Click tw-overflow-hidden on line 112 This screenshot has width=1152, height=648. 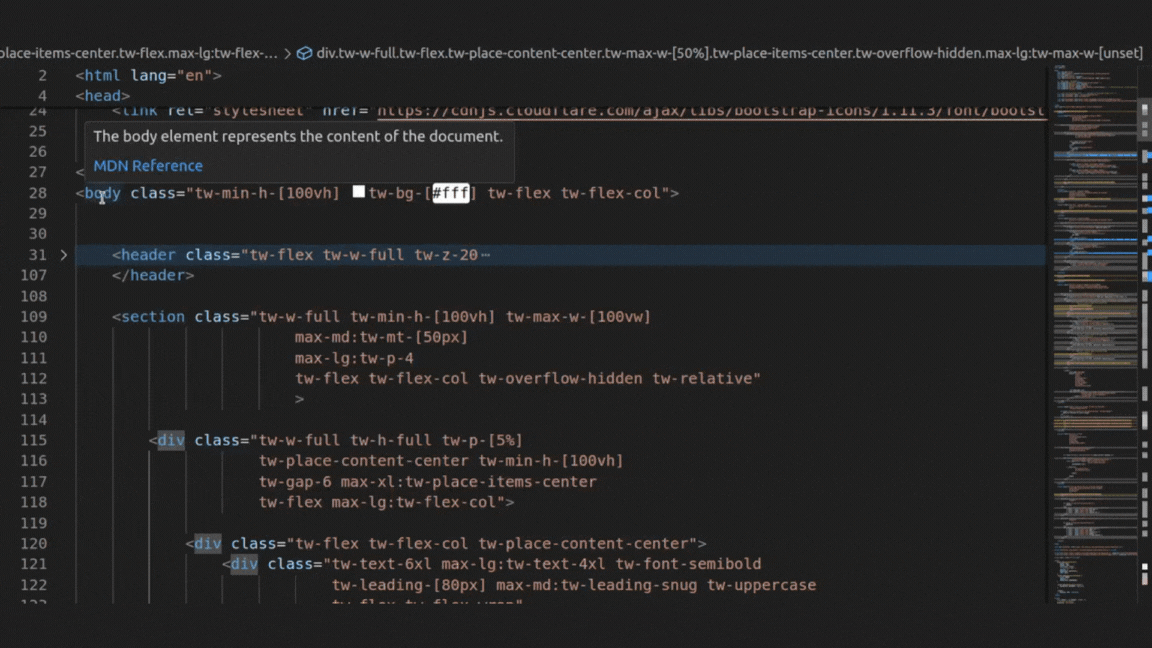click(561, 378)
